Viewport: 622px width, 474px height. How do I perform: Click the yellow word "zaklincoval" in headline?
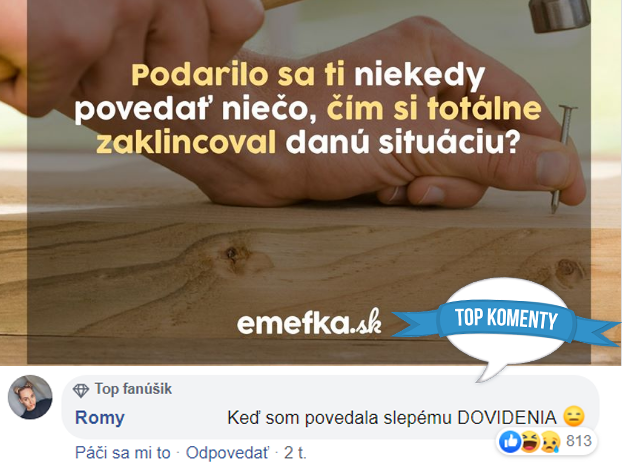186,143
